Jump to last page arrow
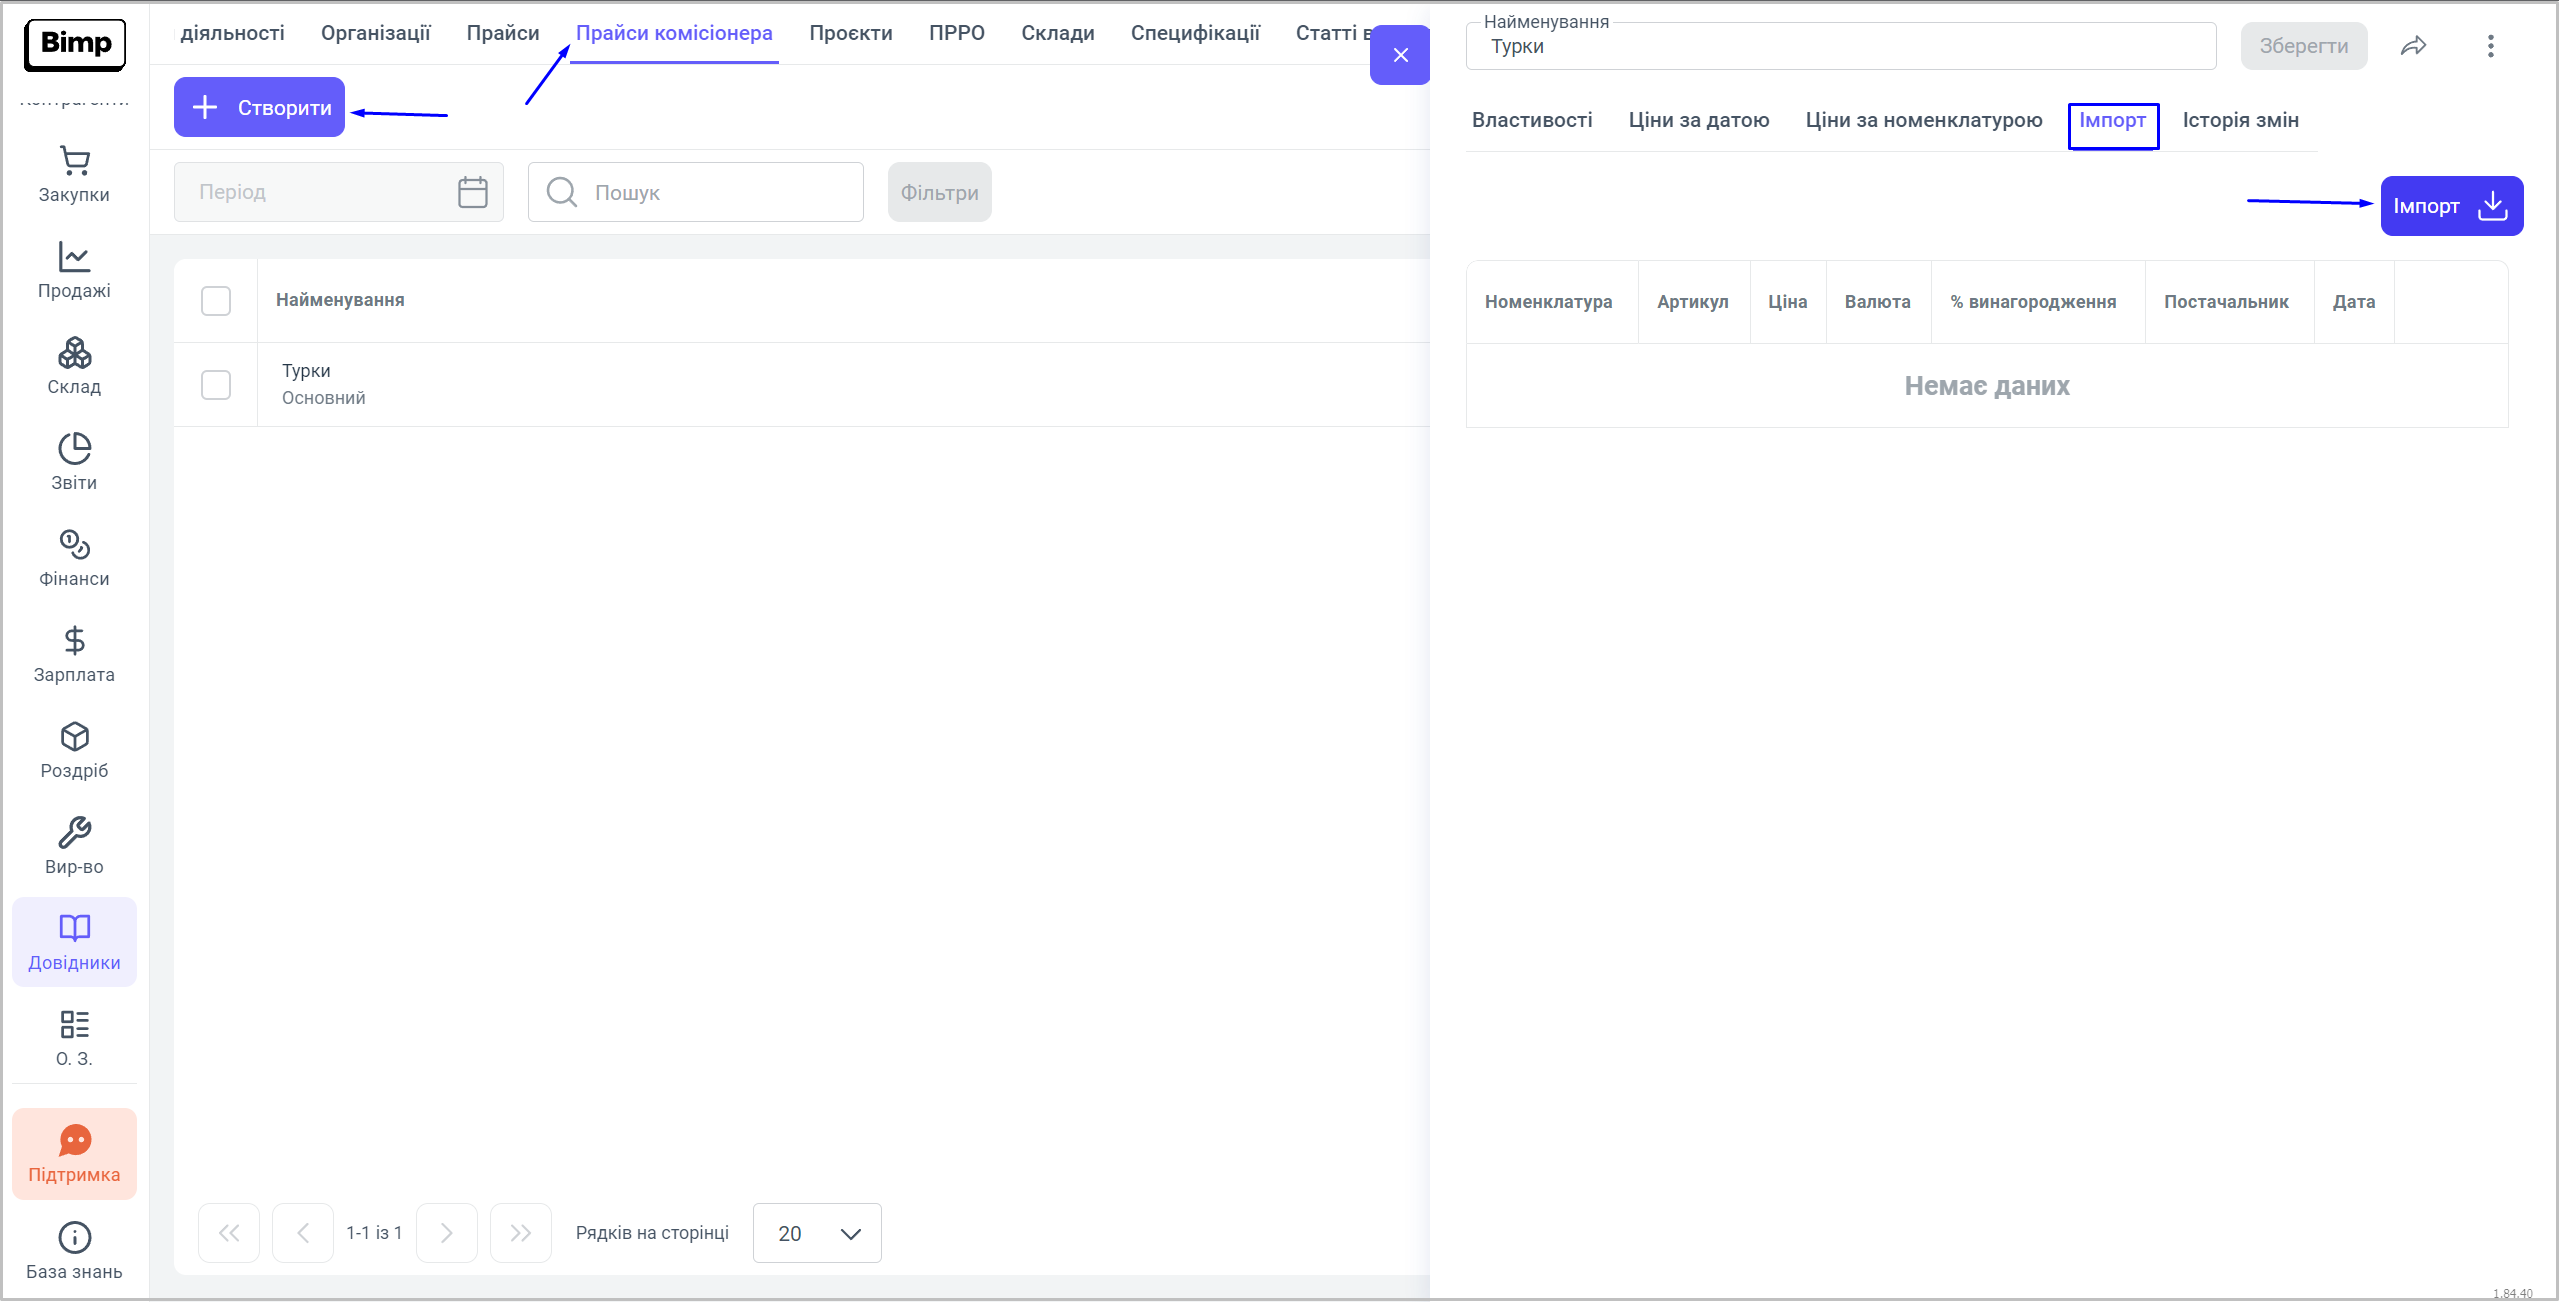The width and height of the screenshot is (2559, 1302). coord(520,1233)
